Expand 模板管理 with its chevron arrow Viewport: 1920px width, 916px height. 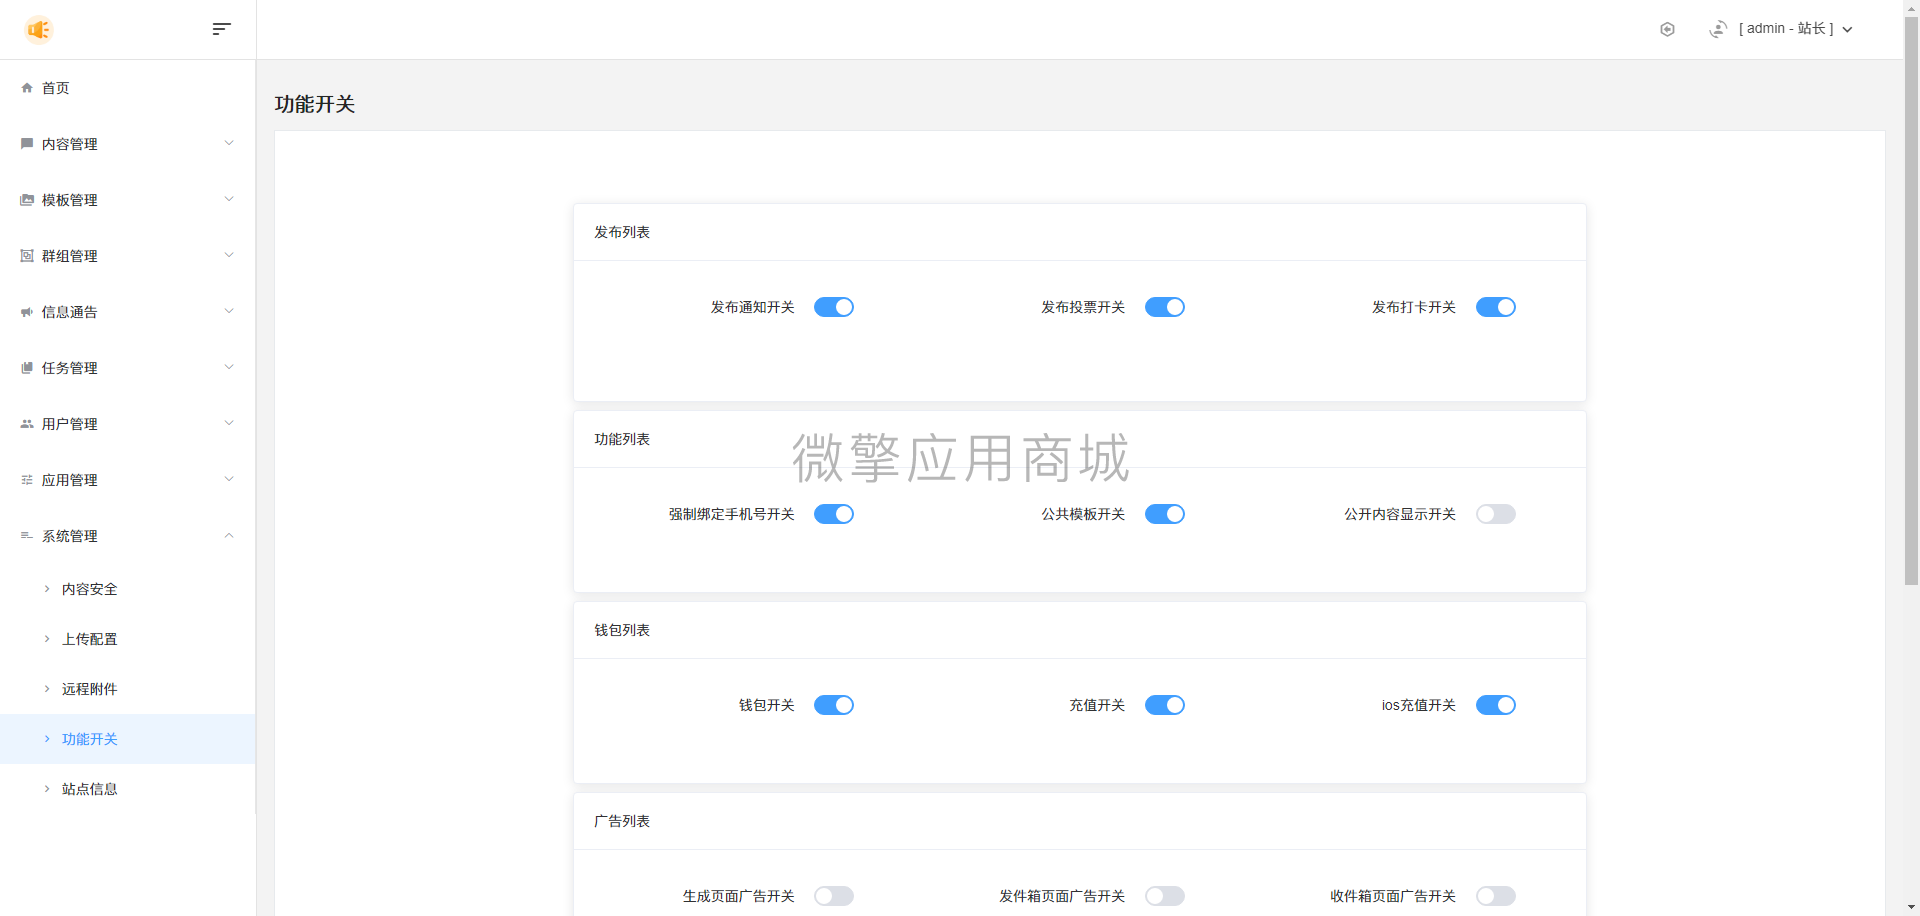tap(229, 199)
